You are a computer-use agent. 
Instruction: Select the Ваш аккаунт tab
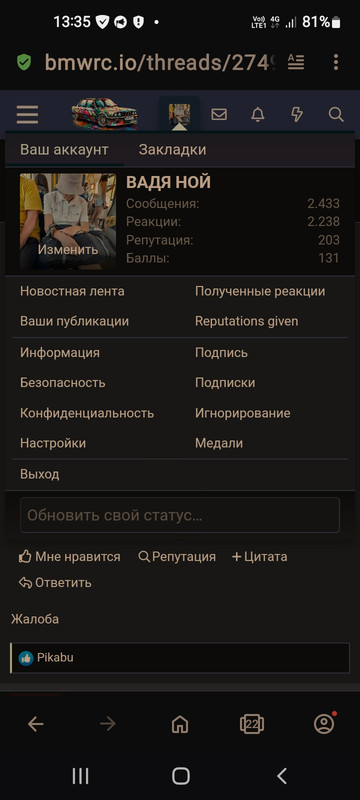click(x=64, y=149)
